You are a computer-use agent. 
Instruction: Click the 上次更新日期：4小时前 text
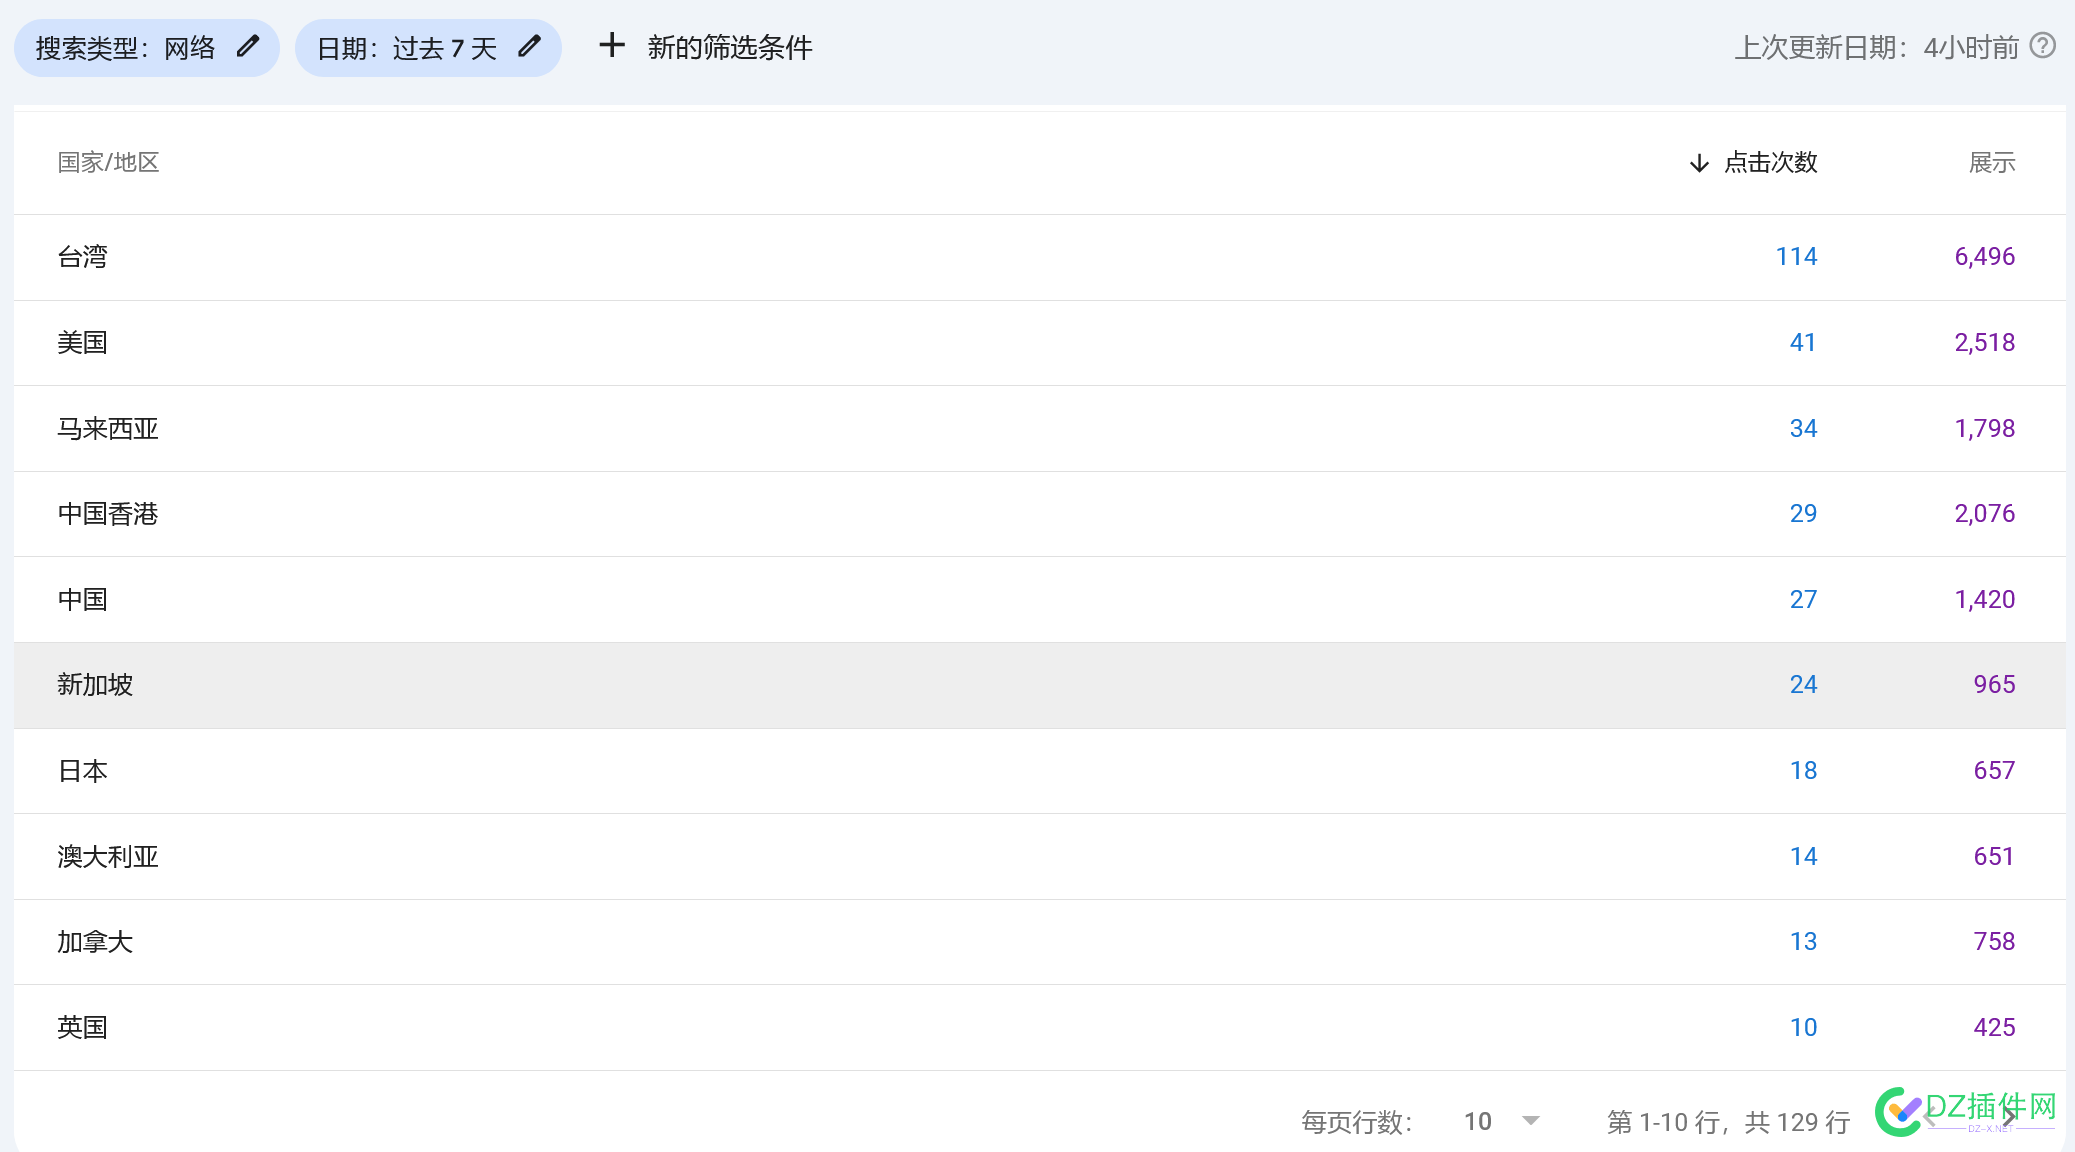click(1877, 47)
